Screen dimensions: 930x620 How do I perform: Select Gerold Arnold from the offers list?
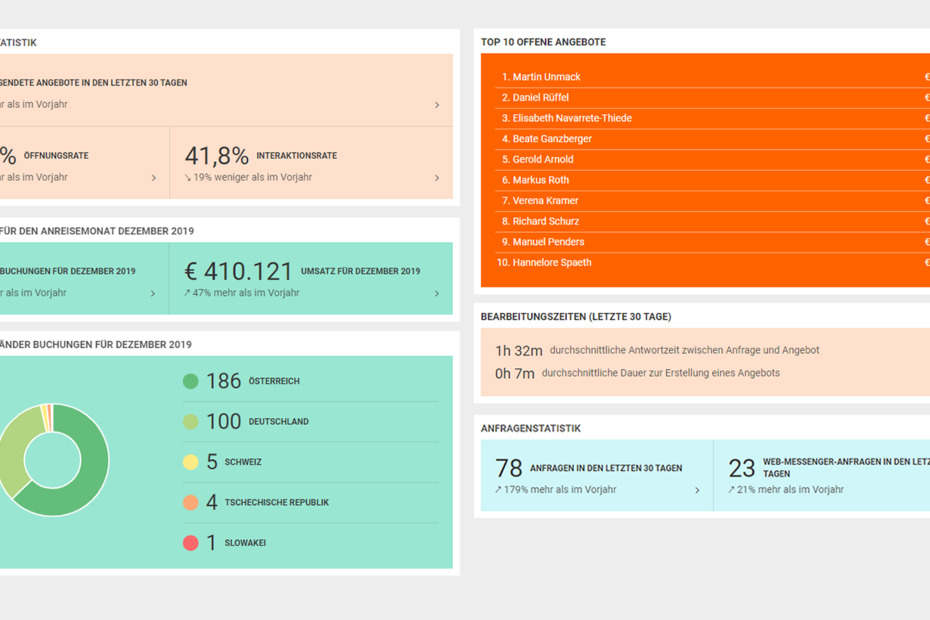pyautogui.click(x=543, y=159)
